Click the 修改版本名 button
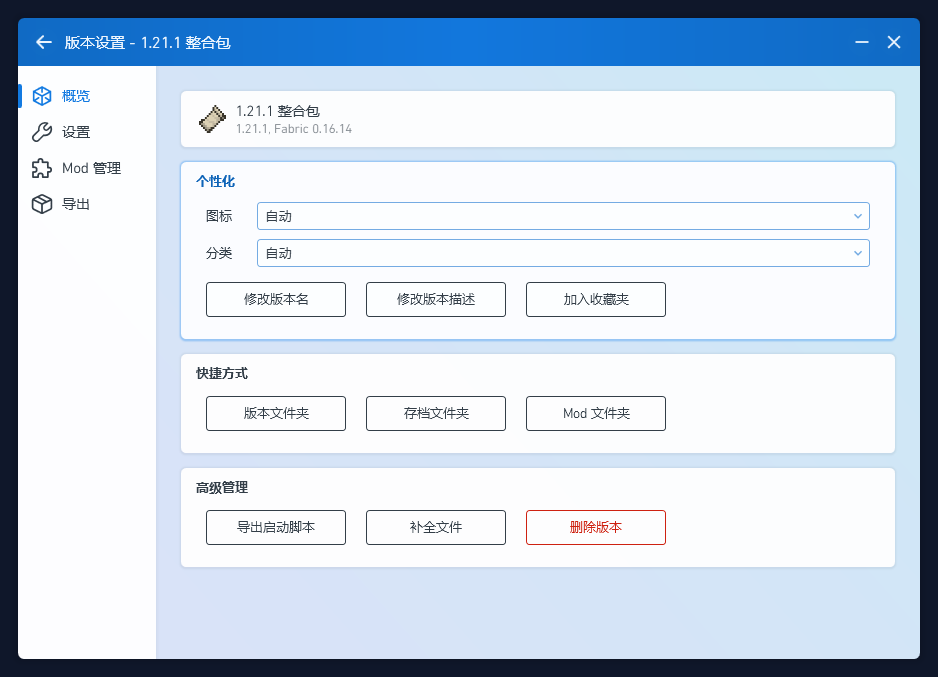Image resolution: width=938 pixels, height=677 pixels. pyautogui.click(x=276, y=299)
